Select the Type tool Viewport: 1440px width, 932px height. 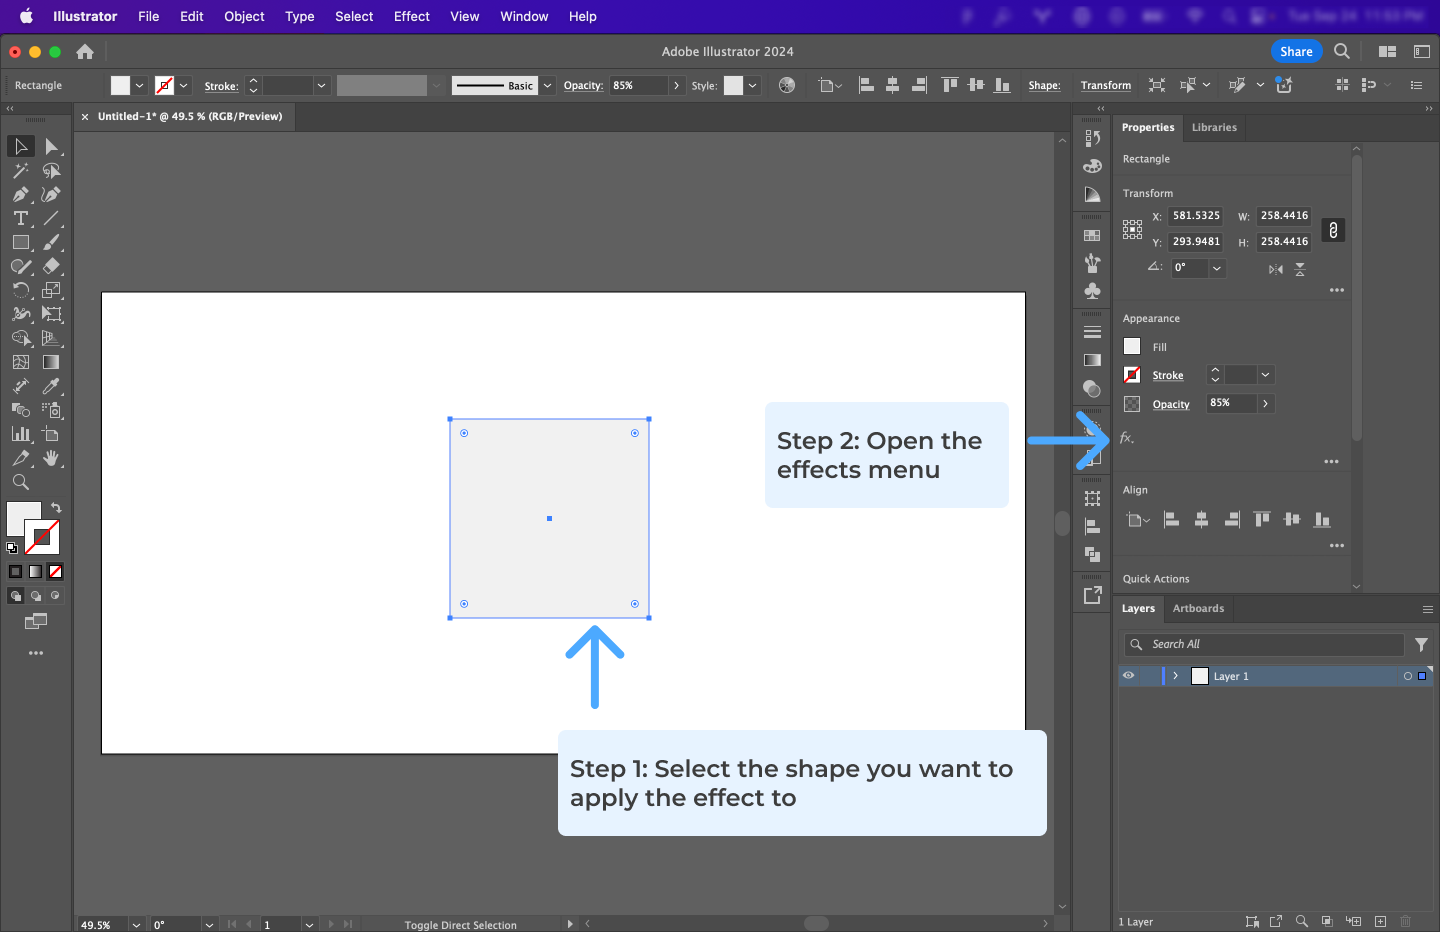[20, 219]
